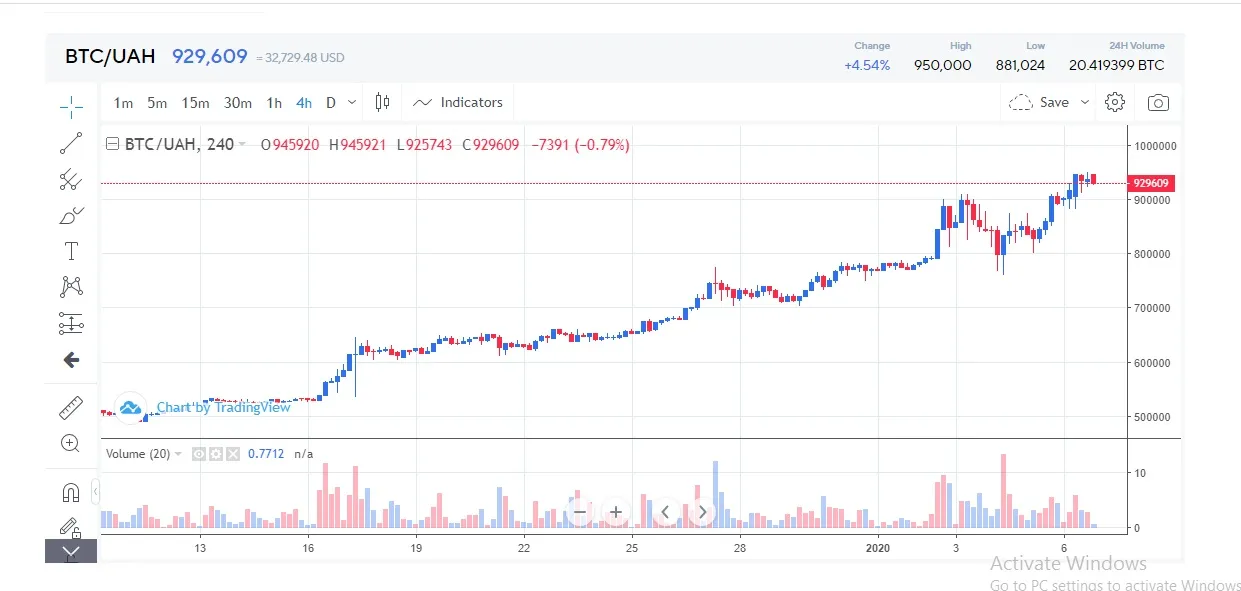This screenshot has height=591, width=1241.
Task: Click Save chart layout button
Action: pyautogui.click(x=1040, y=102)
